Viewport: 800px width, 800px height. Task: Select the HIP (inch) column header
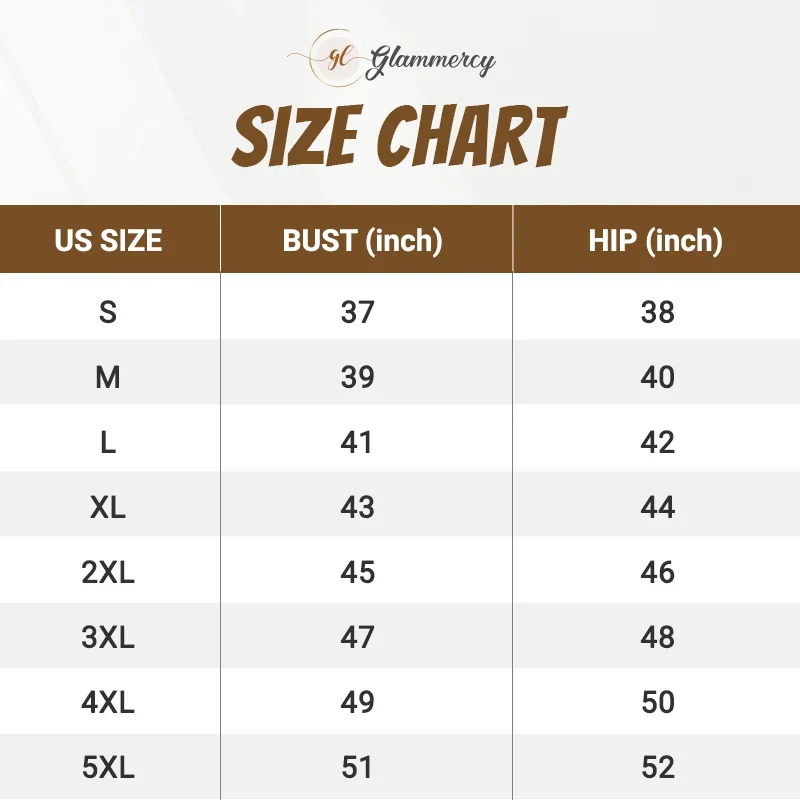655,240
